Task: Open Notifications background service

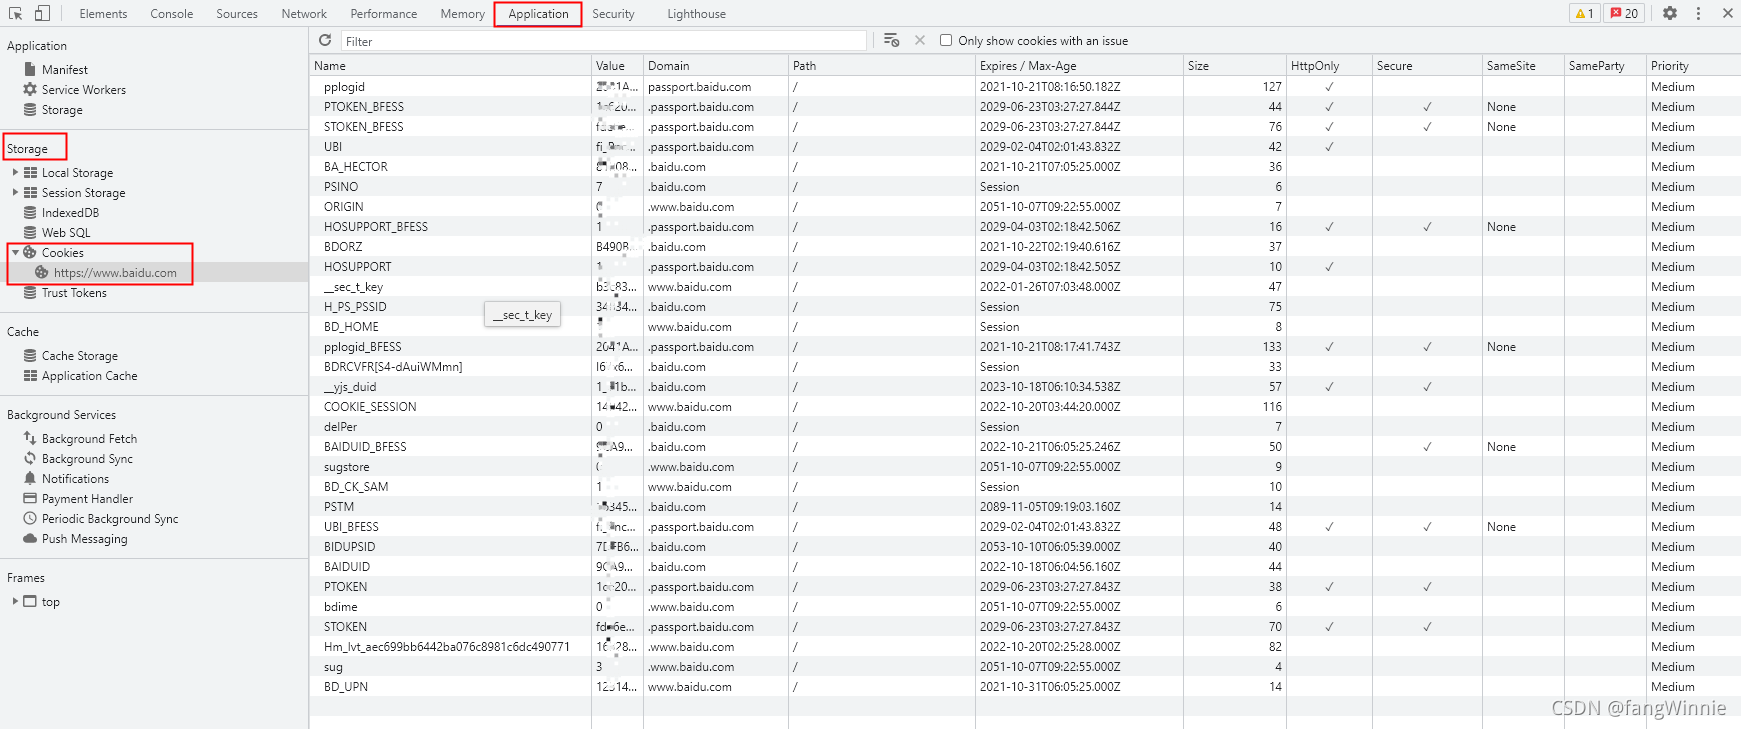Action: pos(75,479)
